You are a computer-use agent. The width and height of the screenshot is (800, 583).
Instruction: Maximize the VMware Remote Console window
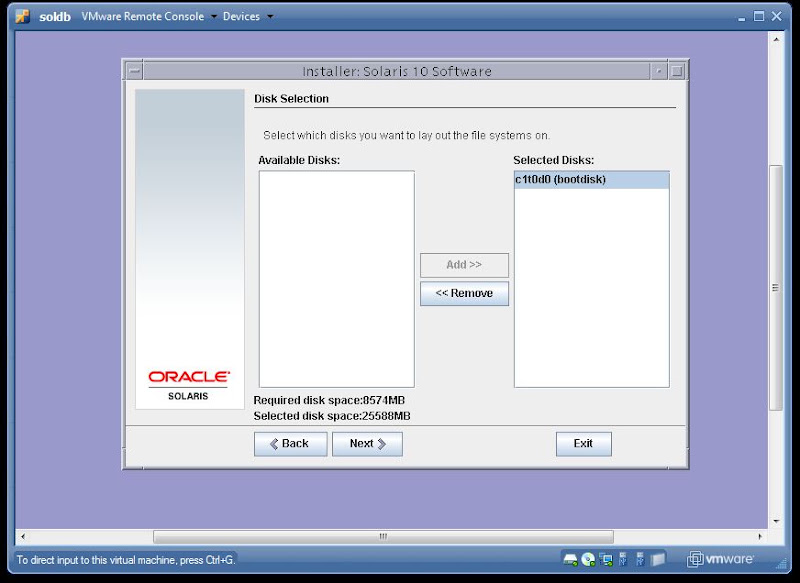[759, 16]
